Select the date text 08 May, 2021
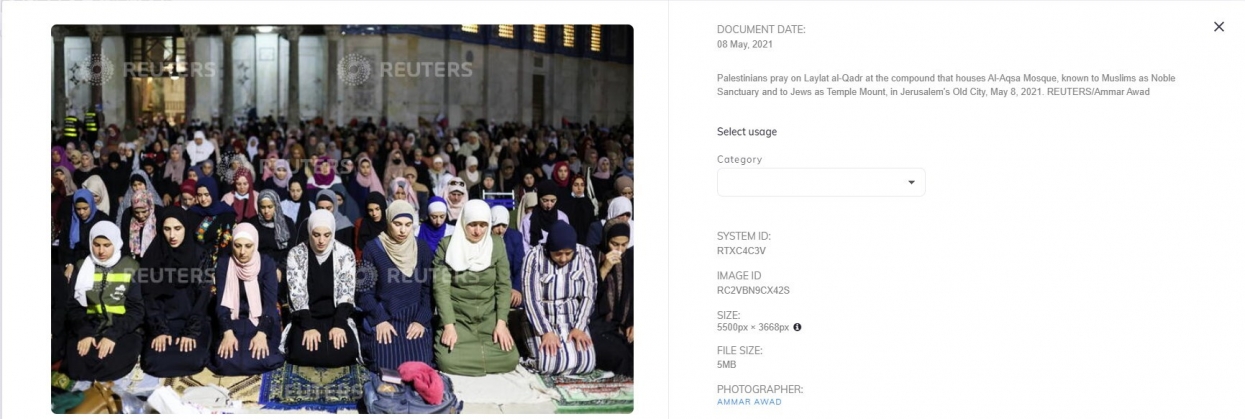This screenshot has height=419, width=1245. 745,45
